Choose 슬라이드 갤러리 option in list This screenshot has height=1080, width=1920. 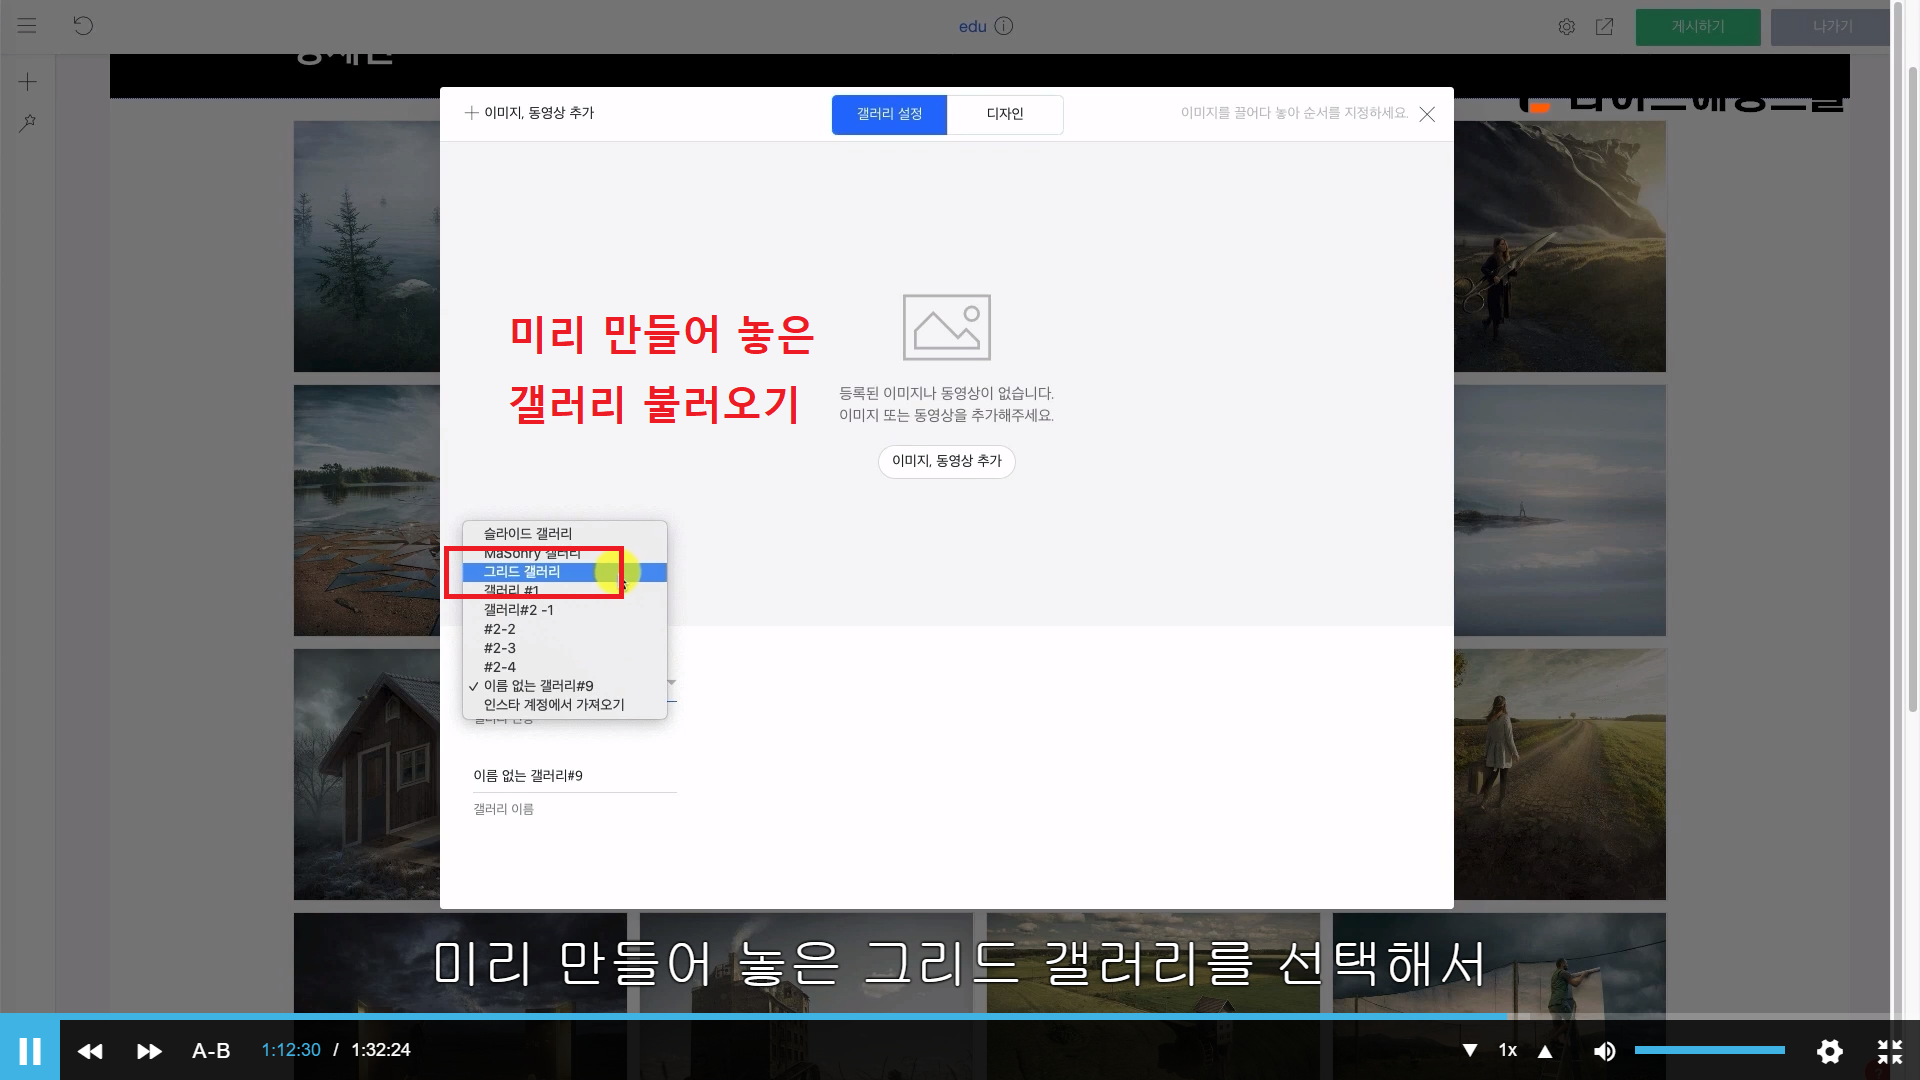click(x=528, y=534)
